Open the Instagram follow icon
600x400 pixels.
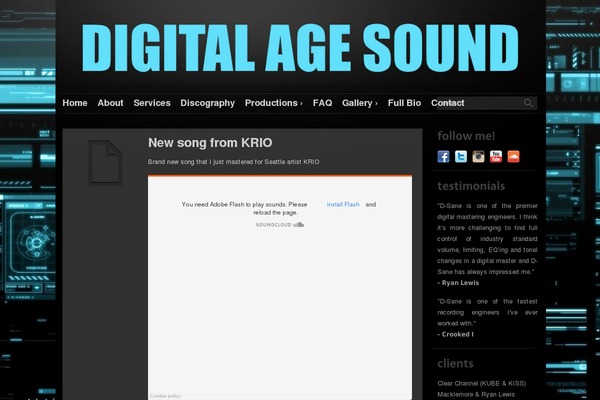pos(478,157)
